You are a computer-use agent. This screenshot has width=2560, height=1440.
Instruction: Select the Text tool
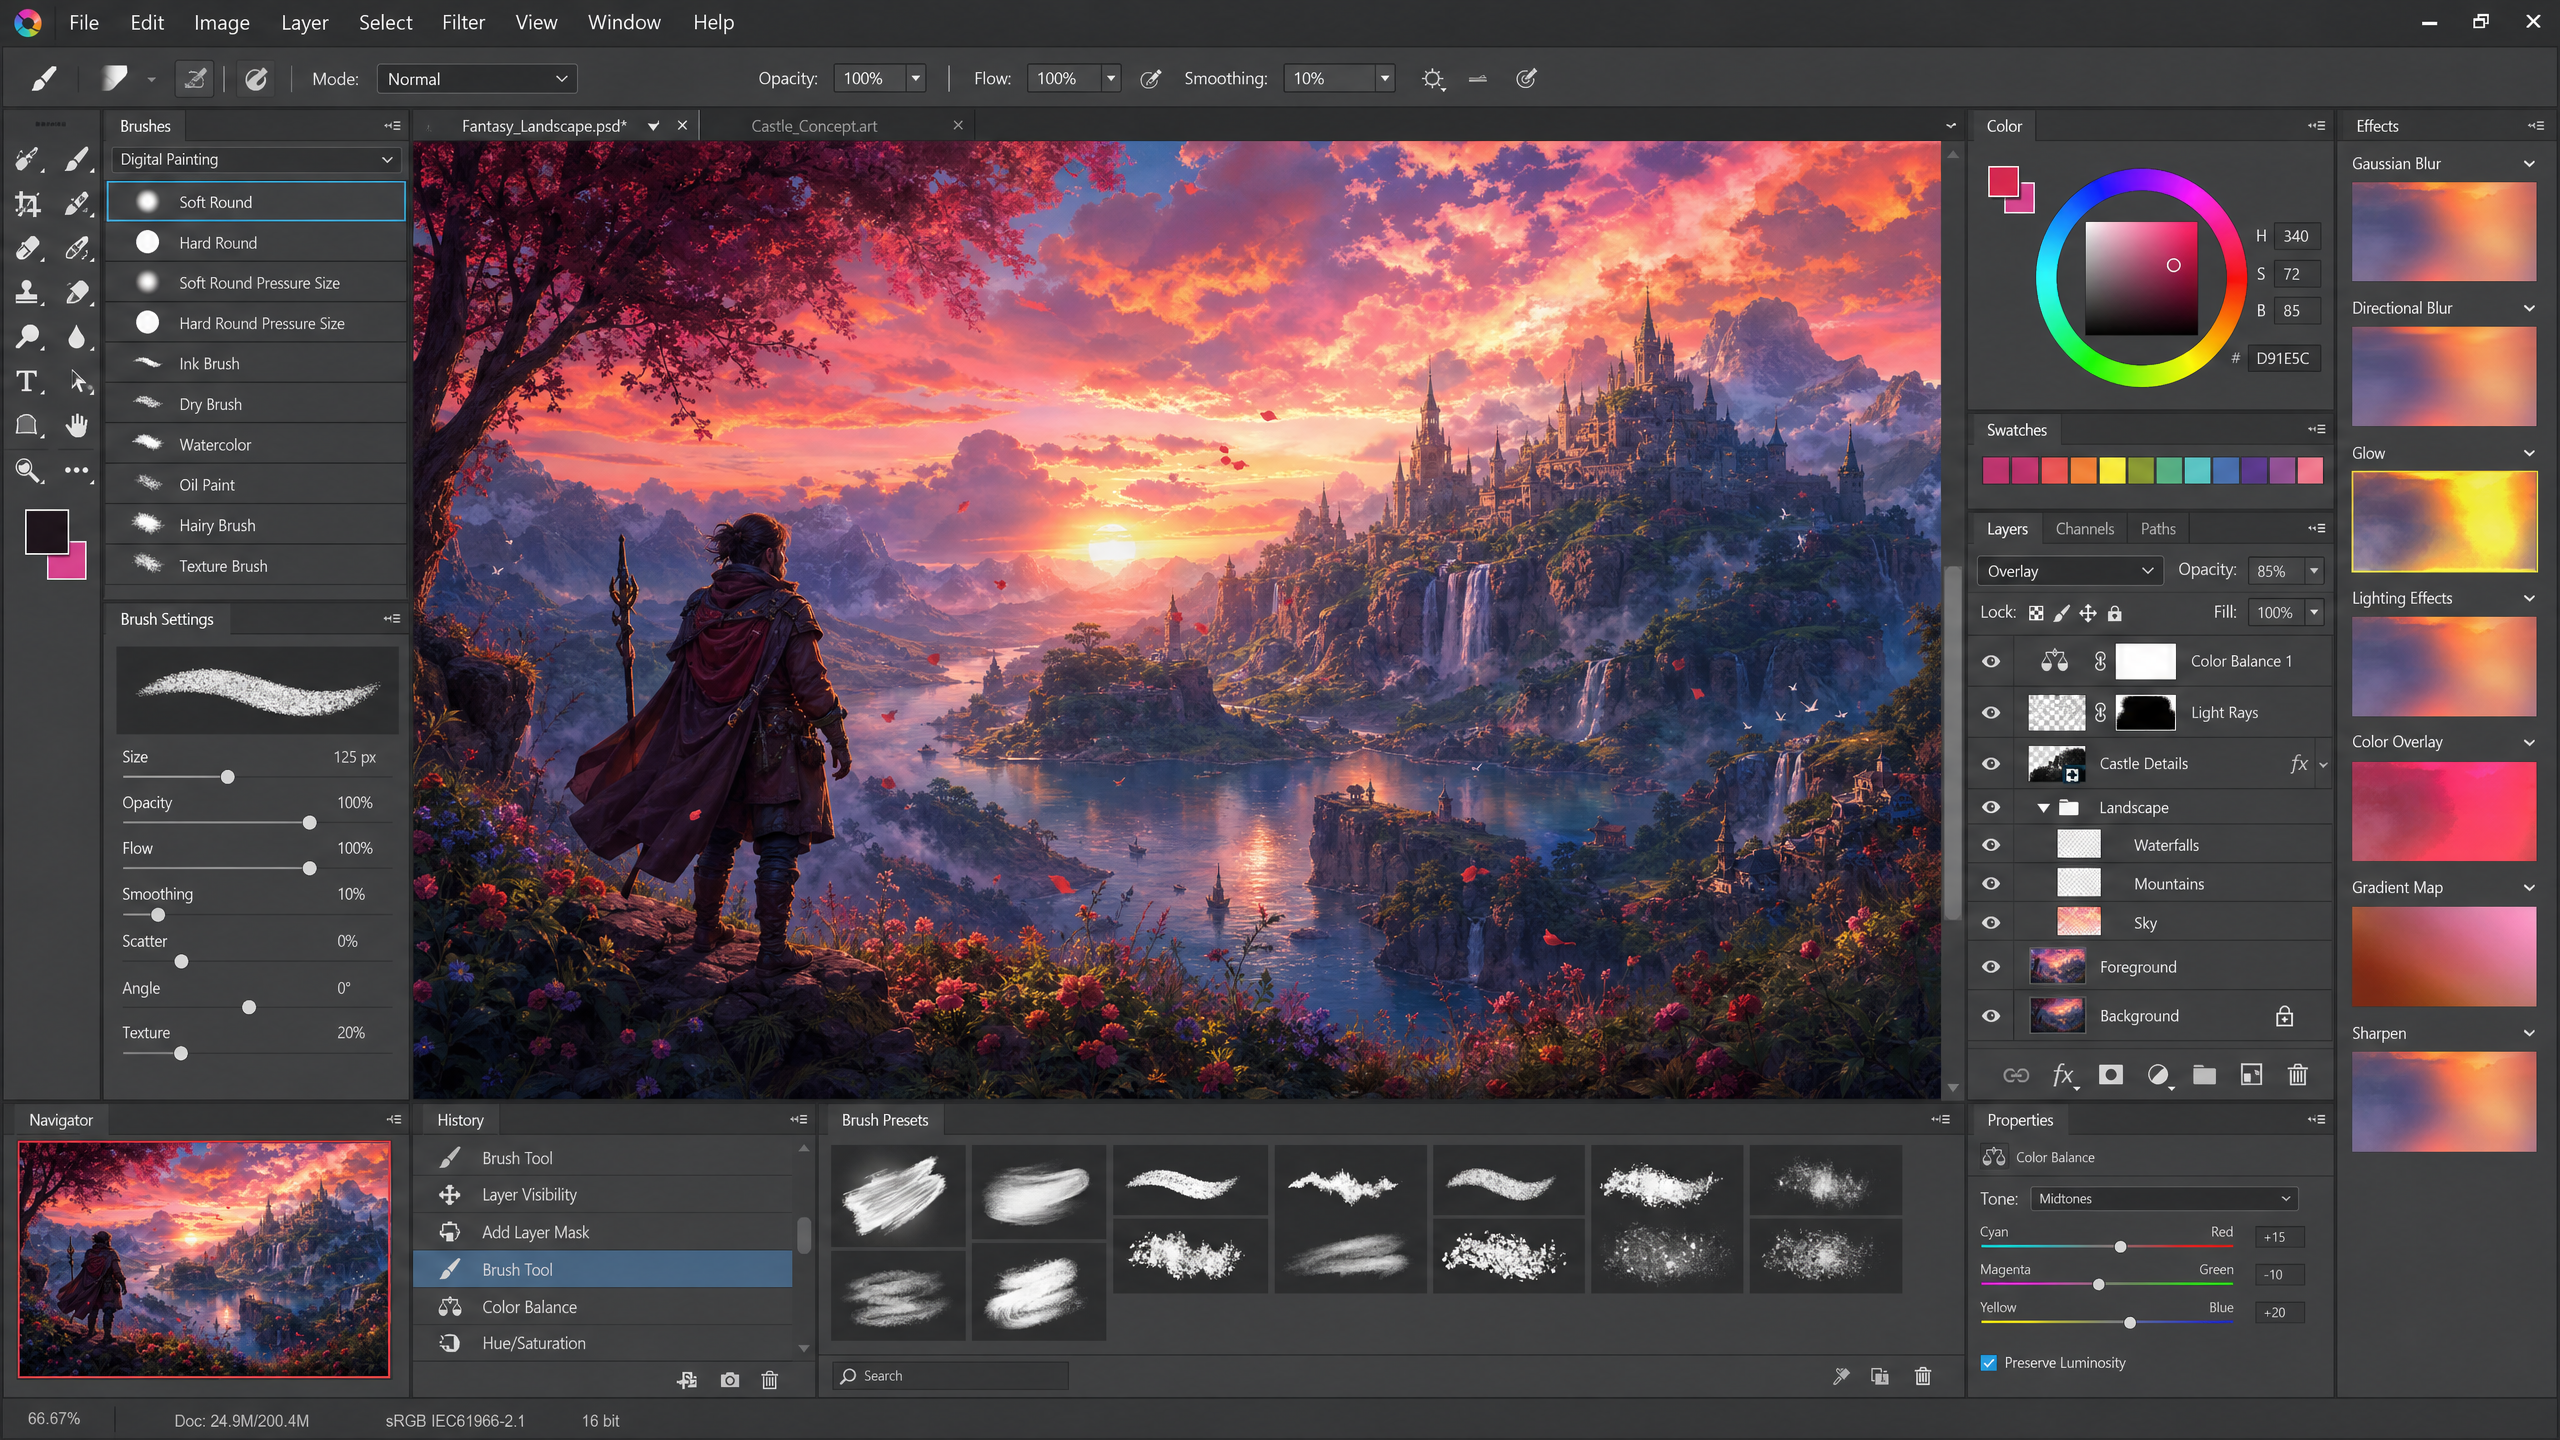pos(27,381)
